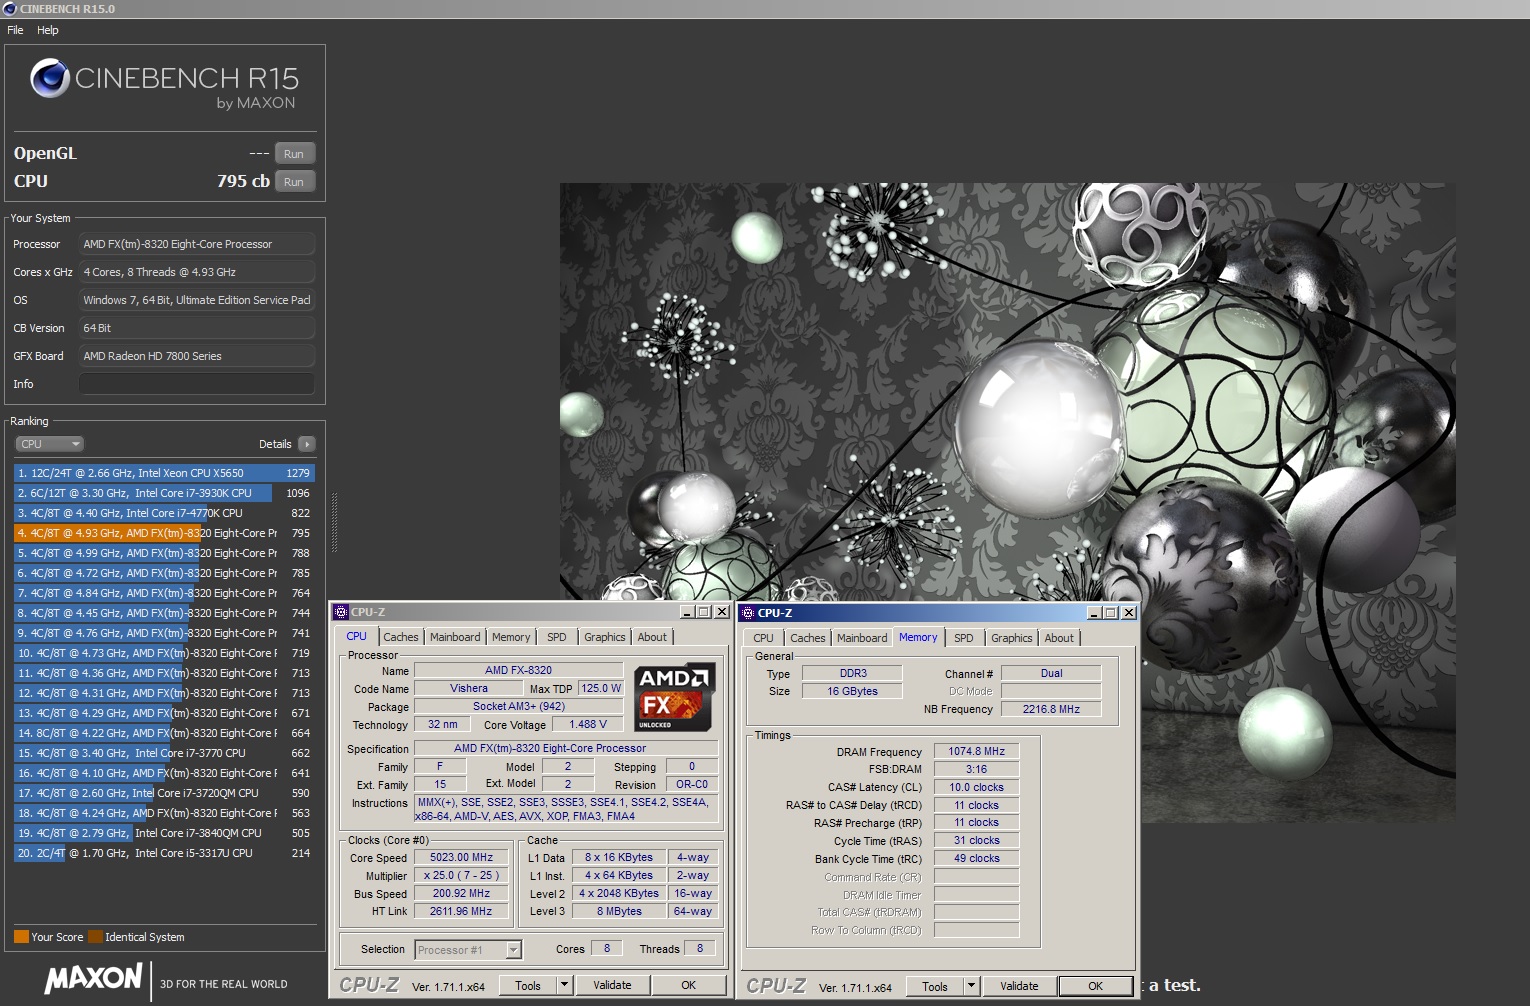Click the Your Score orange legend swatch
The height and width of the screenshot is (1006, 1530).
[x=21, y=937]
